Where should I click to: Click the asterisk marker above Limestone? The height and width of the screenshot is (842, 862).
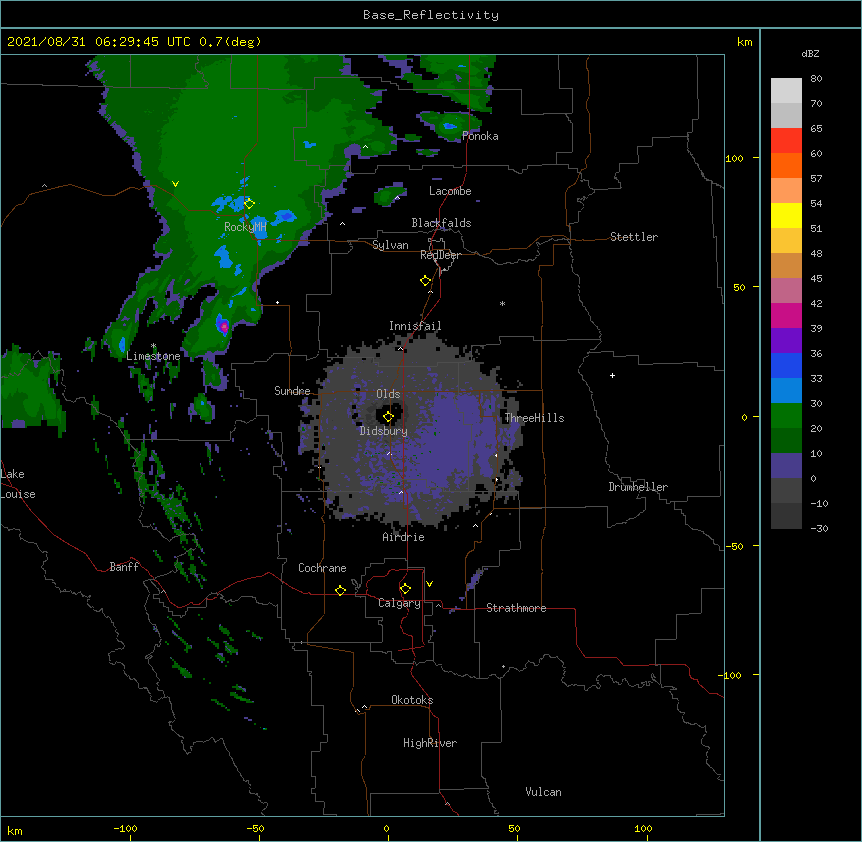(153, 346)
